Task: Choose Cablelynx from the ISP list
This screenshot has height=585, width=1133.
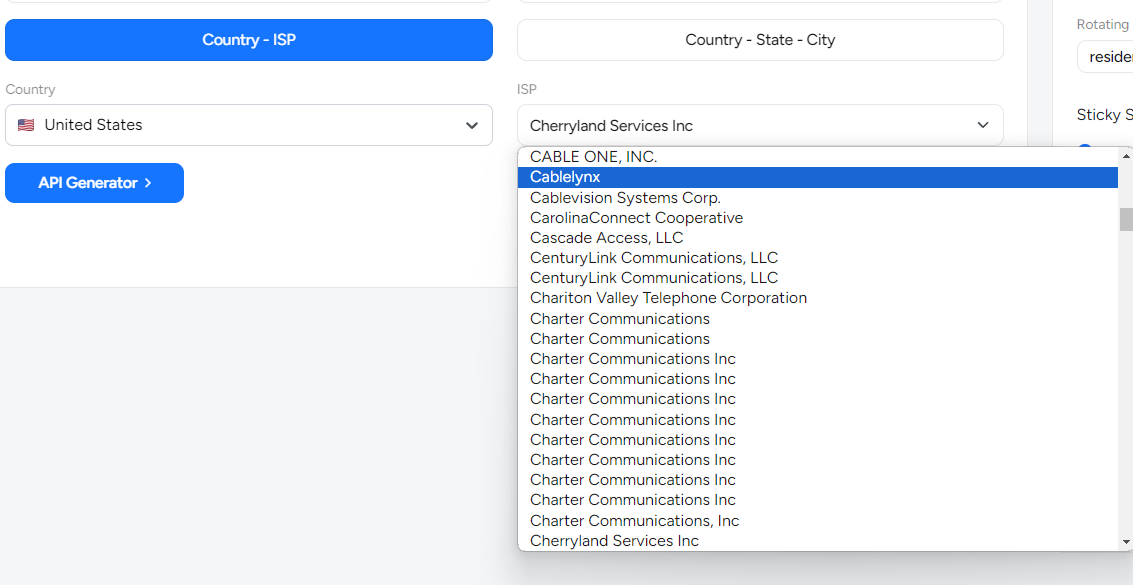Action: pos(565,177)
